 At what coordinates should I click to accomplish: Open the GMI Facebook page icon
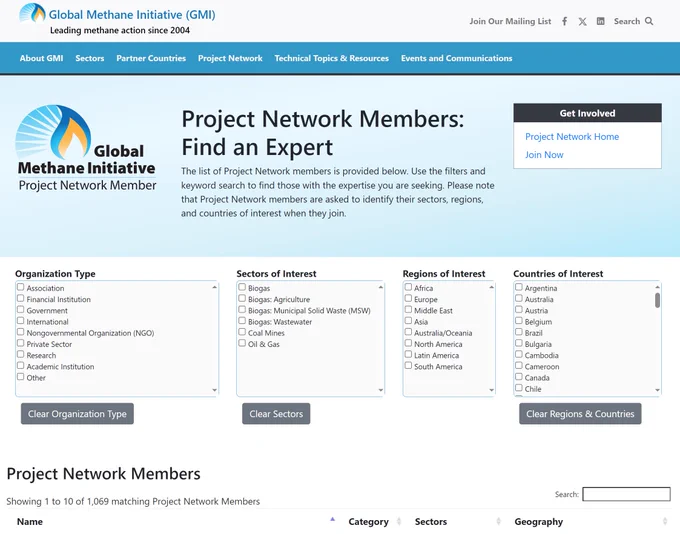click(564, 21)
